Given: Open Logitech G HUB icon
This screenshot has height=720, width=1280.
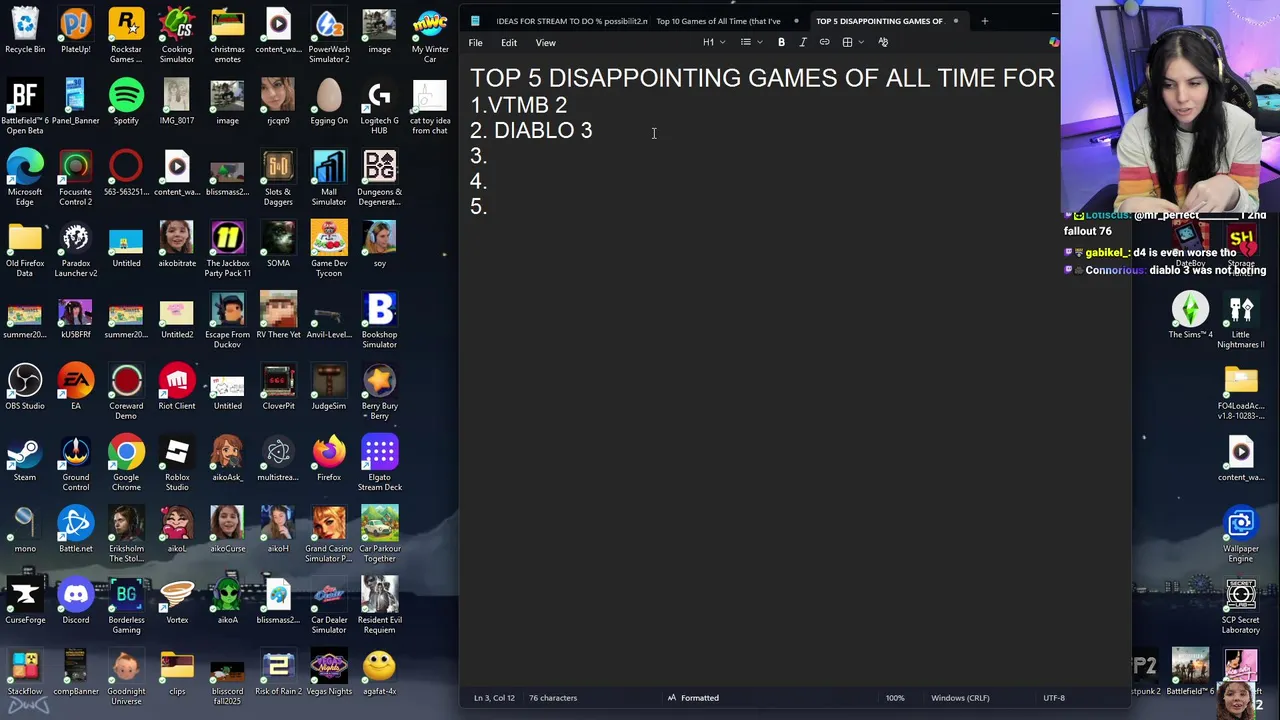Looking at the screenshot, I should point(379,108).
